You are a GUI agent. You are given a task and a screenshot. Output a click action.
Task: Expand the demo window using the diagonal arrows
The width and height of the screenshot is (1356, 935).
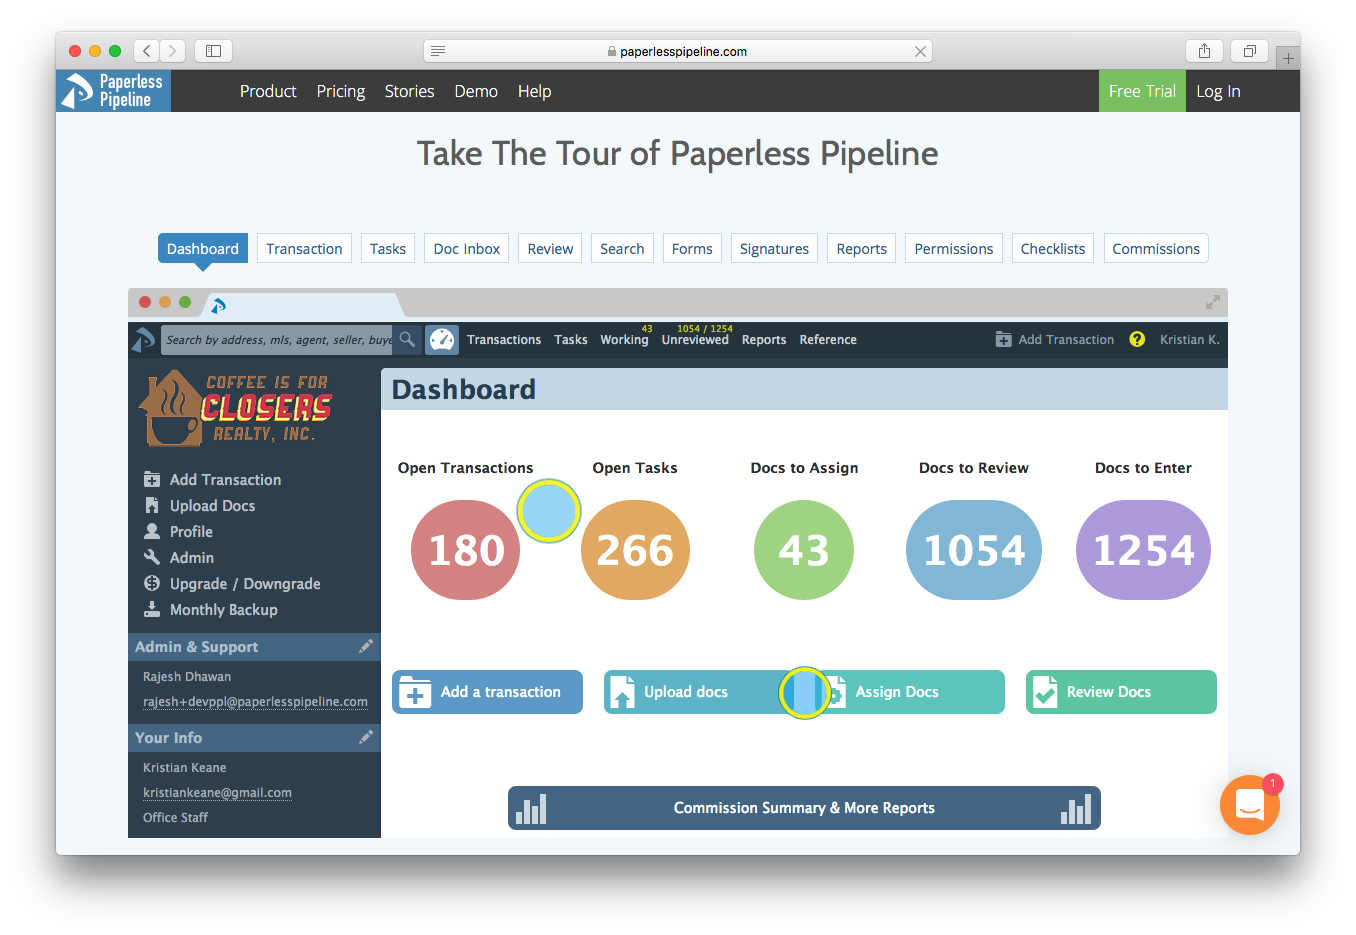tap(1212, 301)
